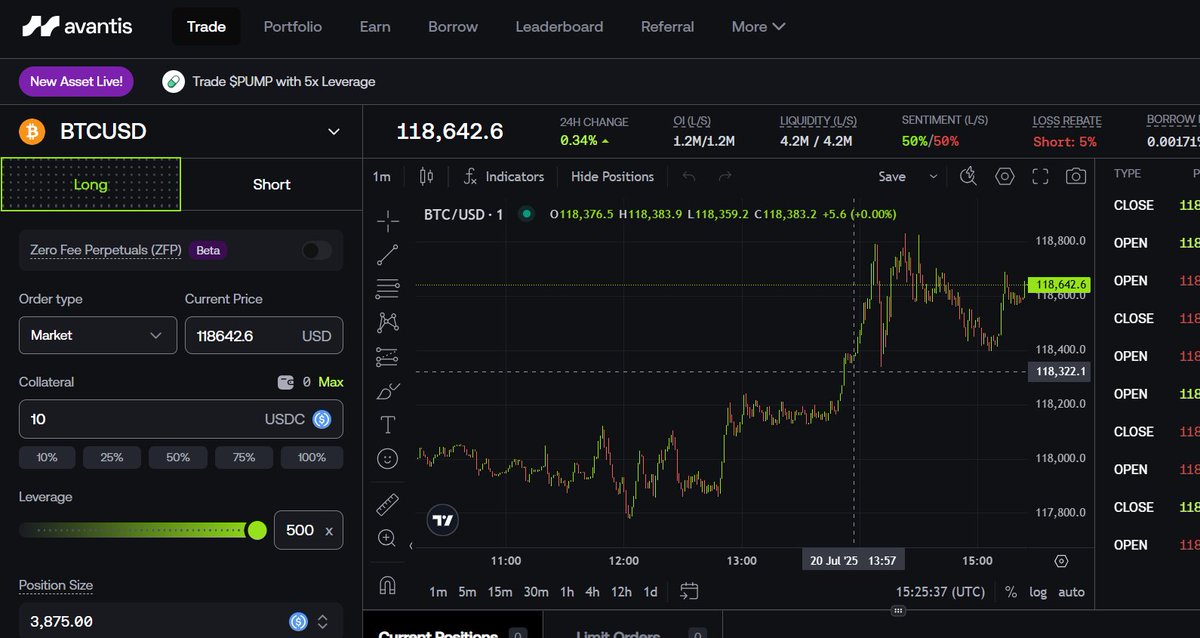This screenshot has width=1200, height=638.
Task: Click the Current Price input field
Action: click(x=264, y=335)
